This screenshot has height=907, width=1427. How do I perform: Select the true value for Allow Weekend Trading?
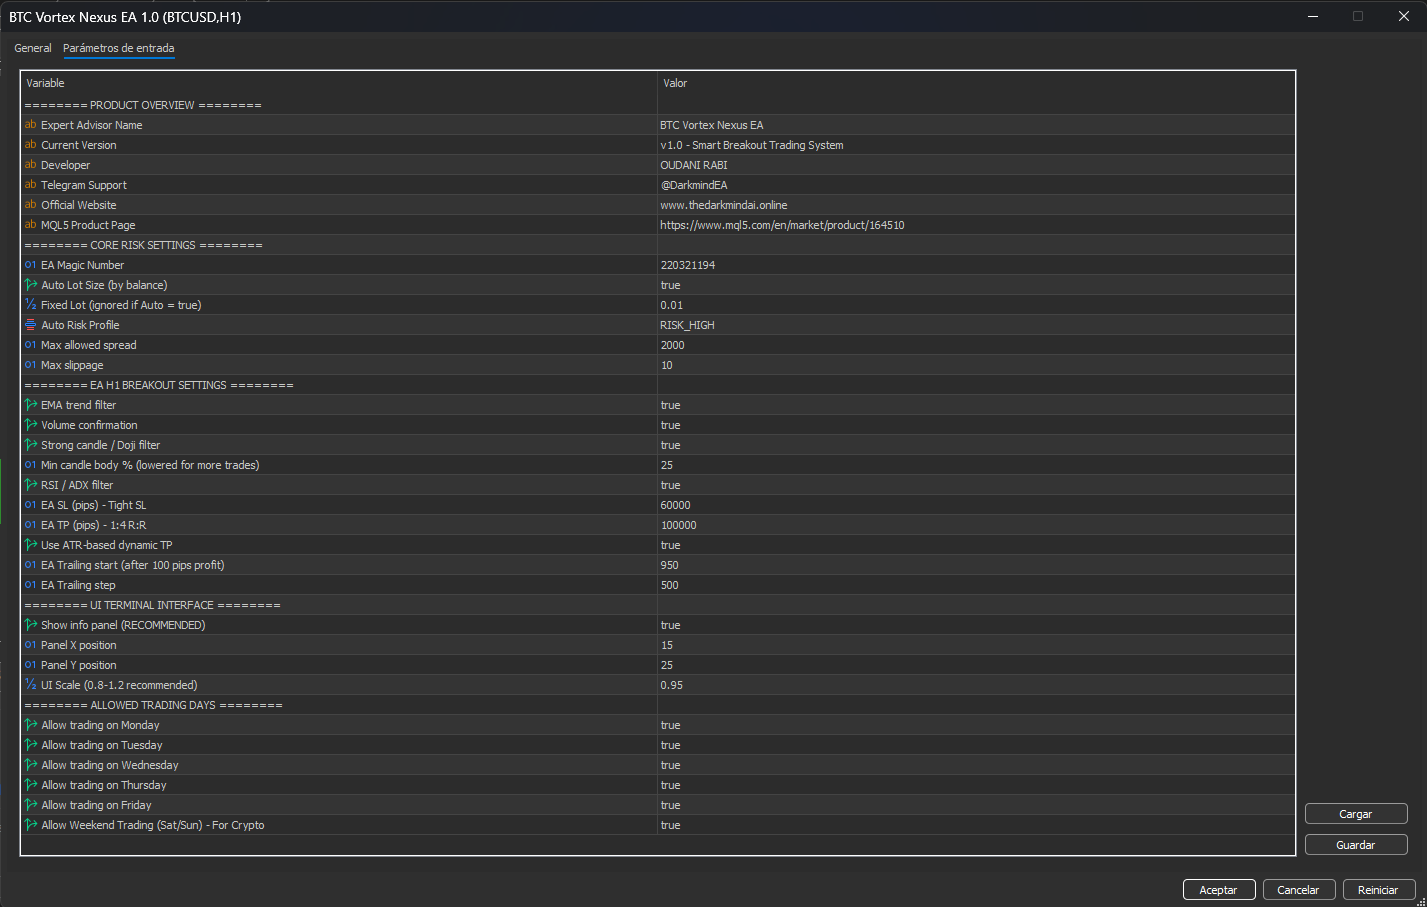click(x=670, y=825)
